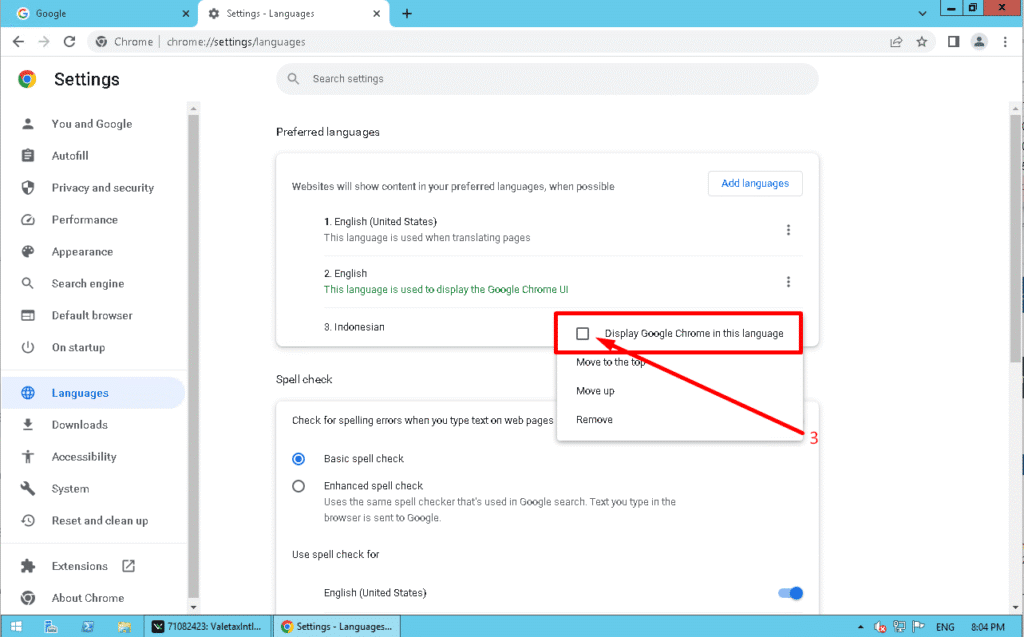Click the magnifier icon in the Search settings box

click(293, 79)
